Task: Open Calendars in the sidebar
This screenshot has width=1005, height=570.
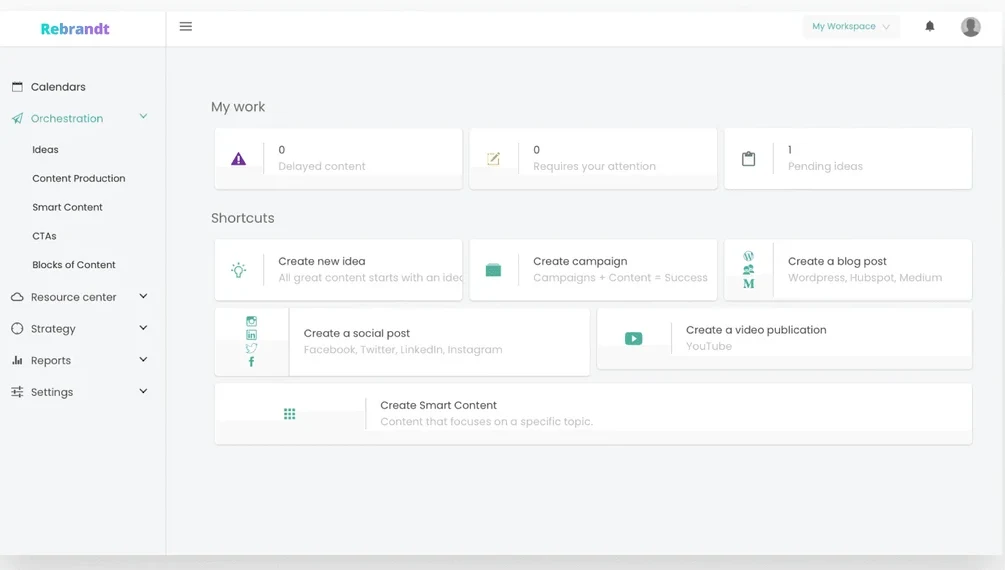Action: tap(58, 87)
